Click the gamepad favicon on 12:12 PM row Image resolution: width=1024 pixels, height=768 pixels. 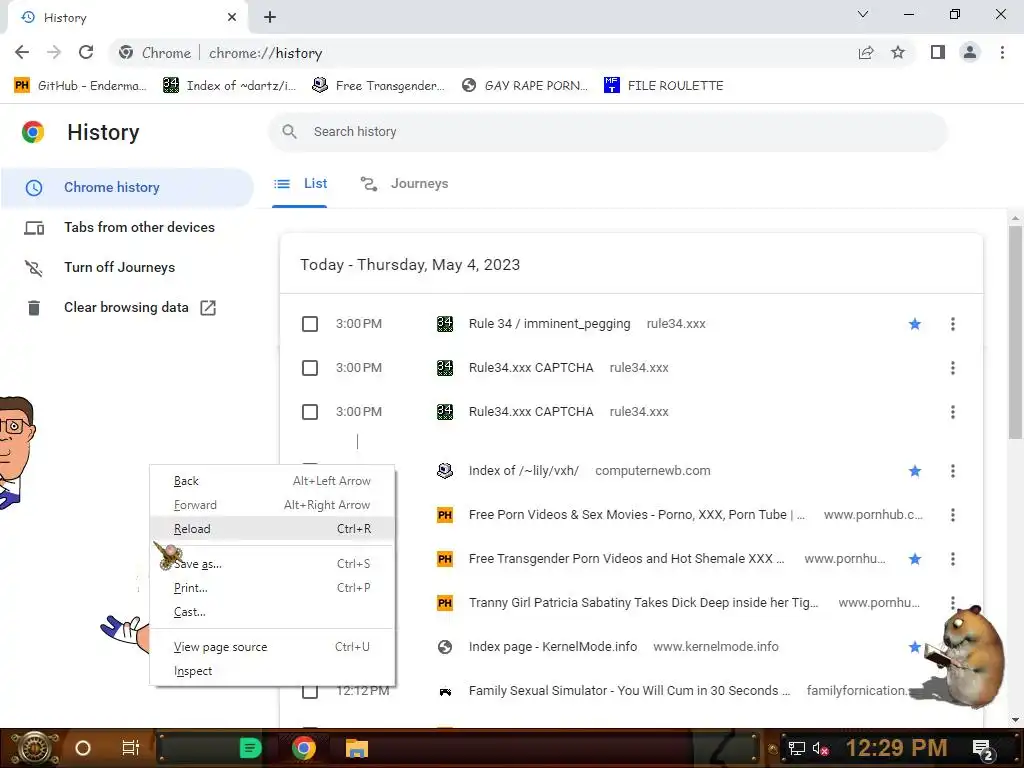[445, 691]
